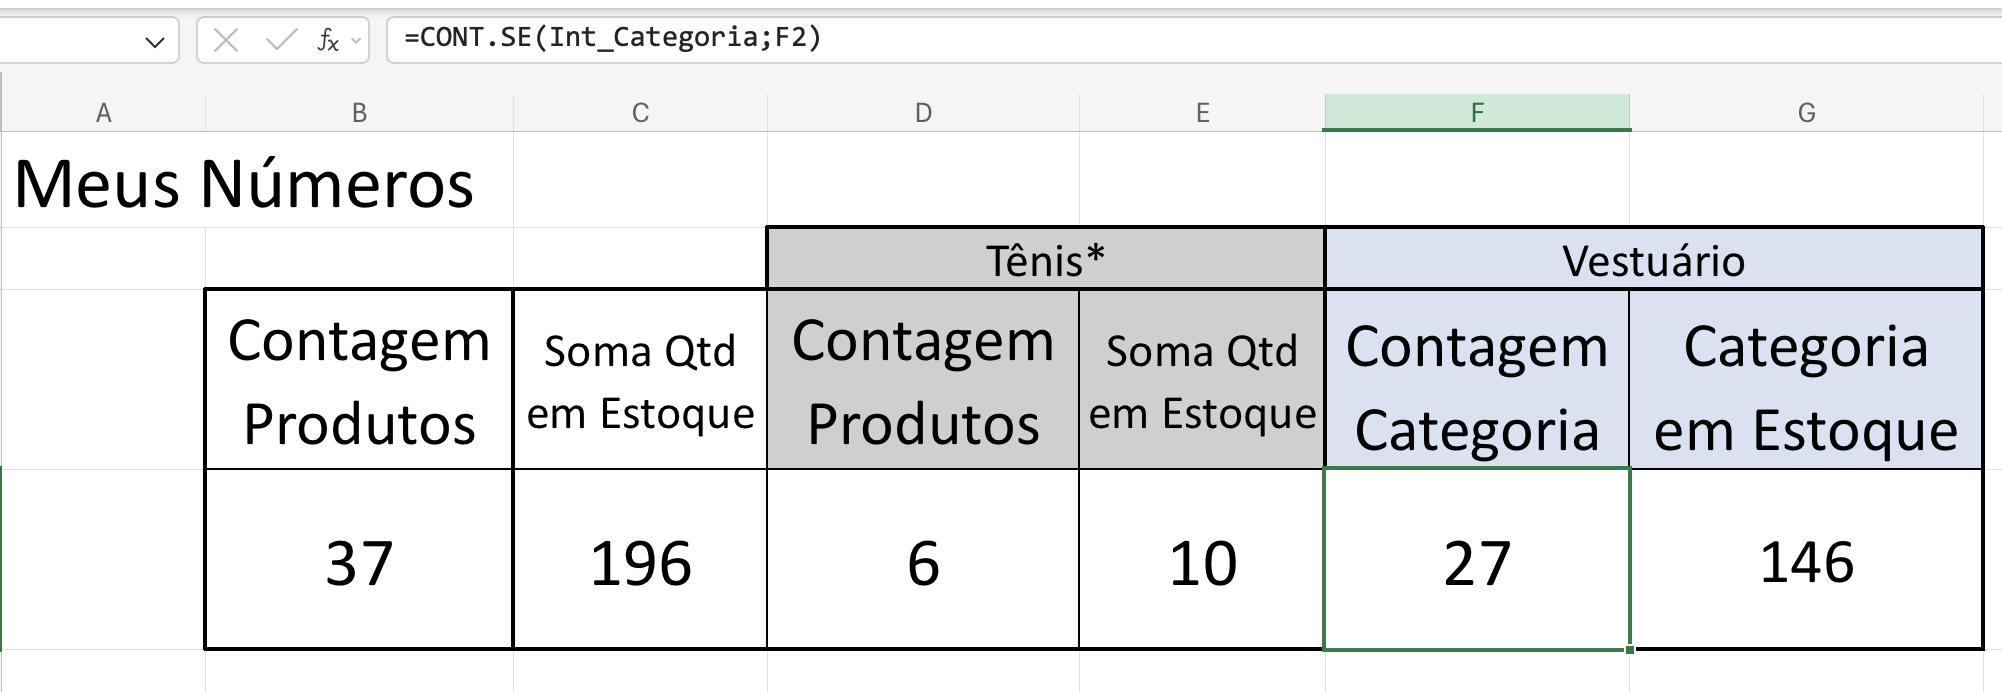This screenshot has height=692, width=2002.
Task: Select column G header
Action: pos(1808,112)
